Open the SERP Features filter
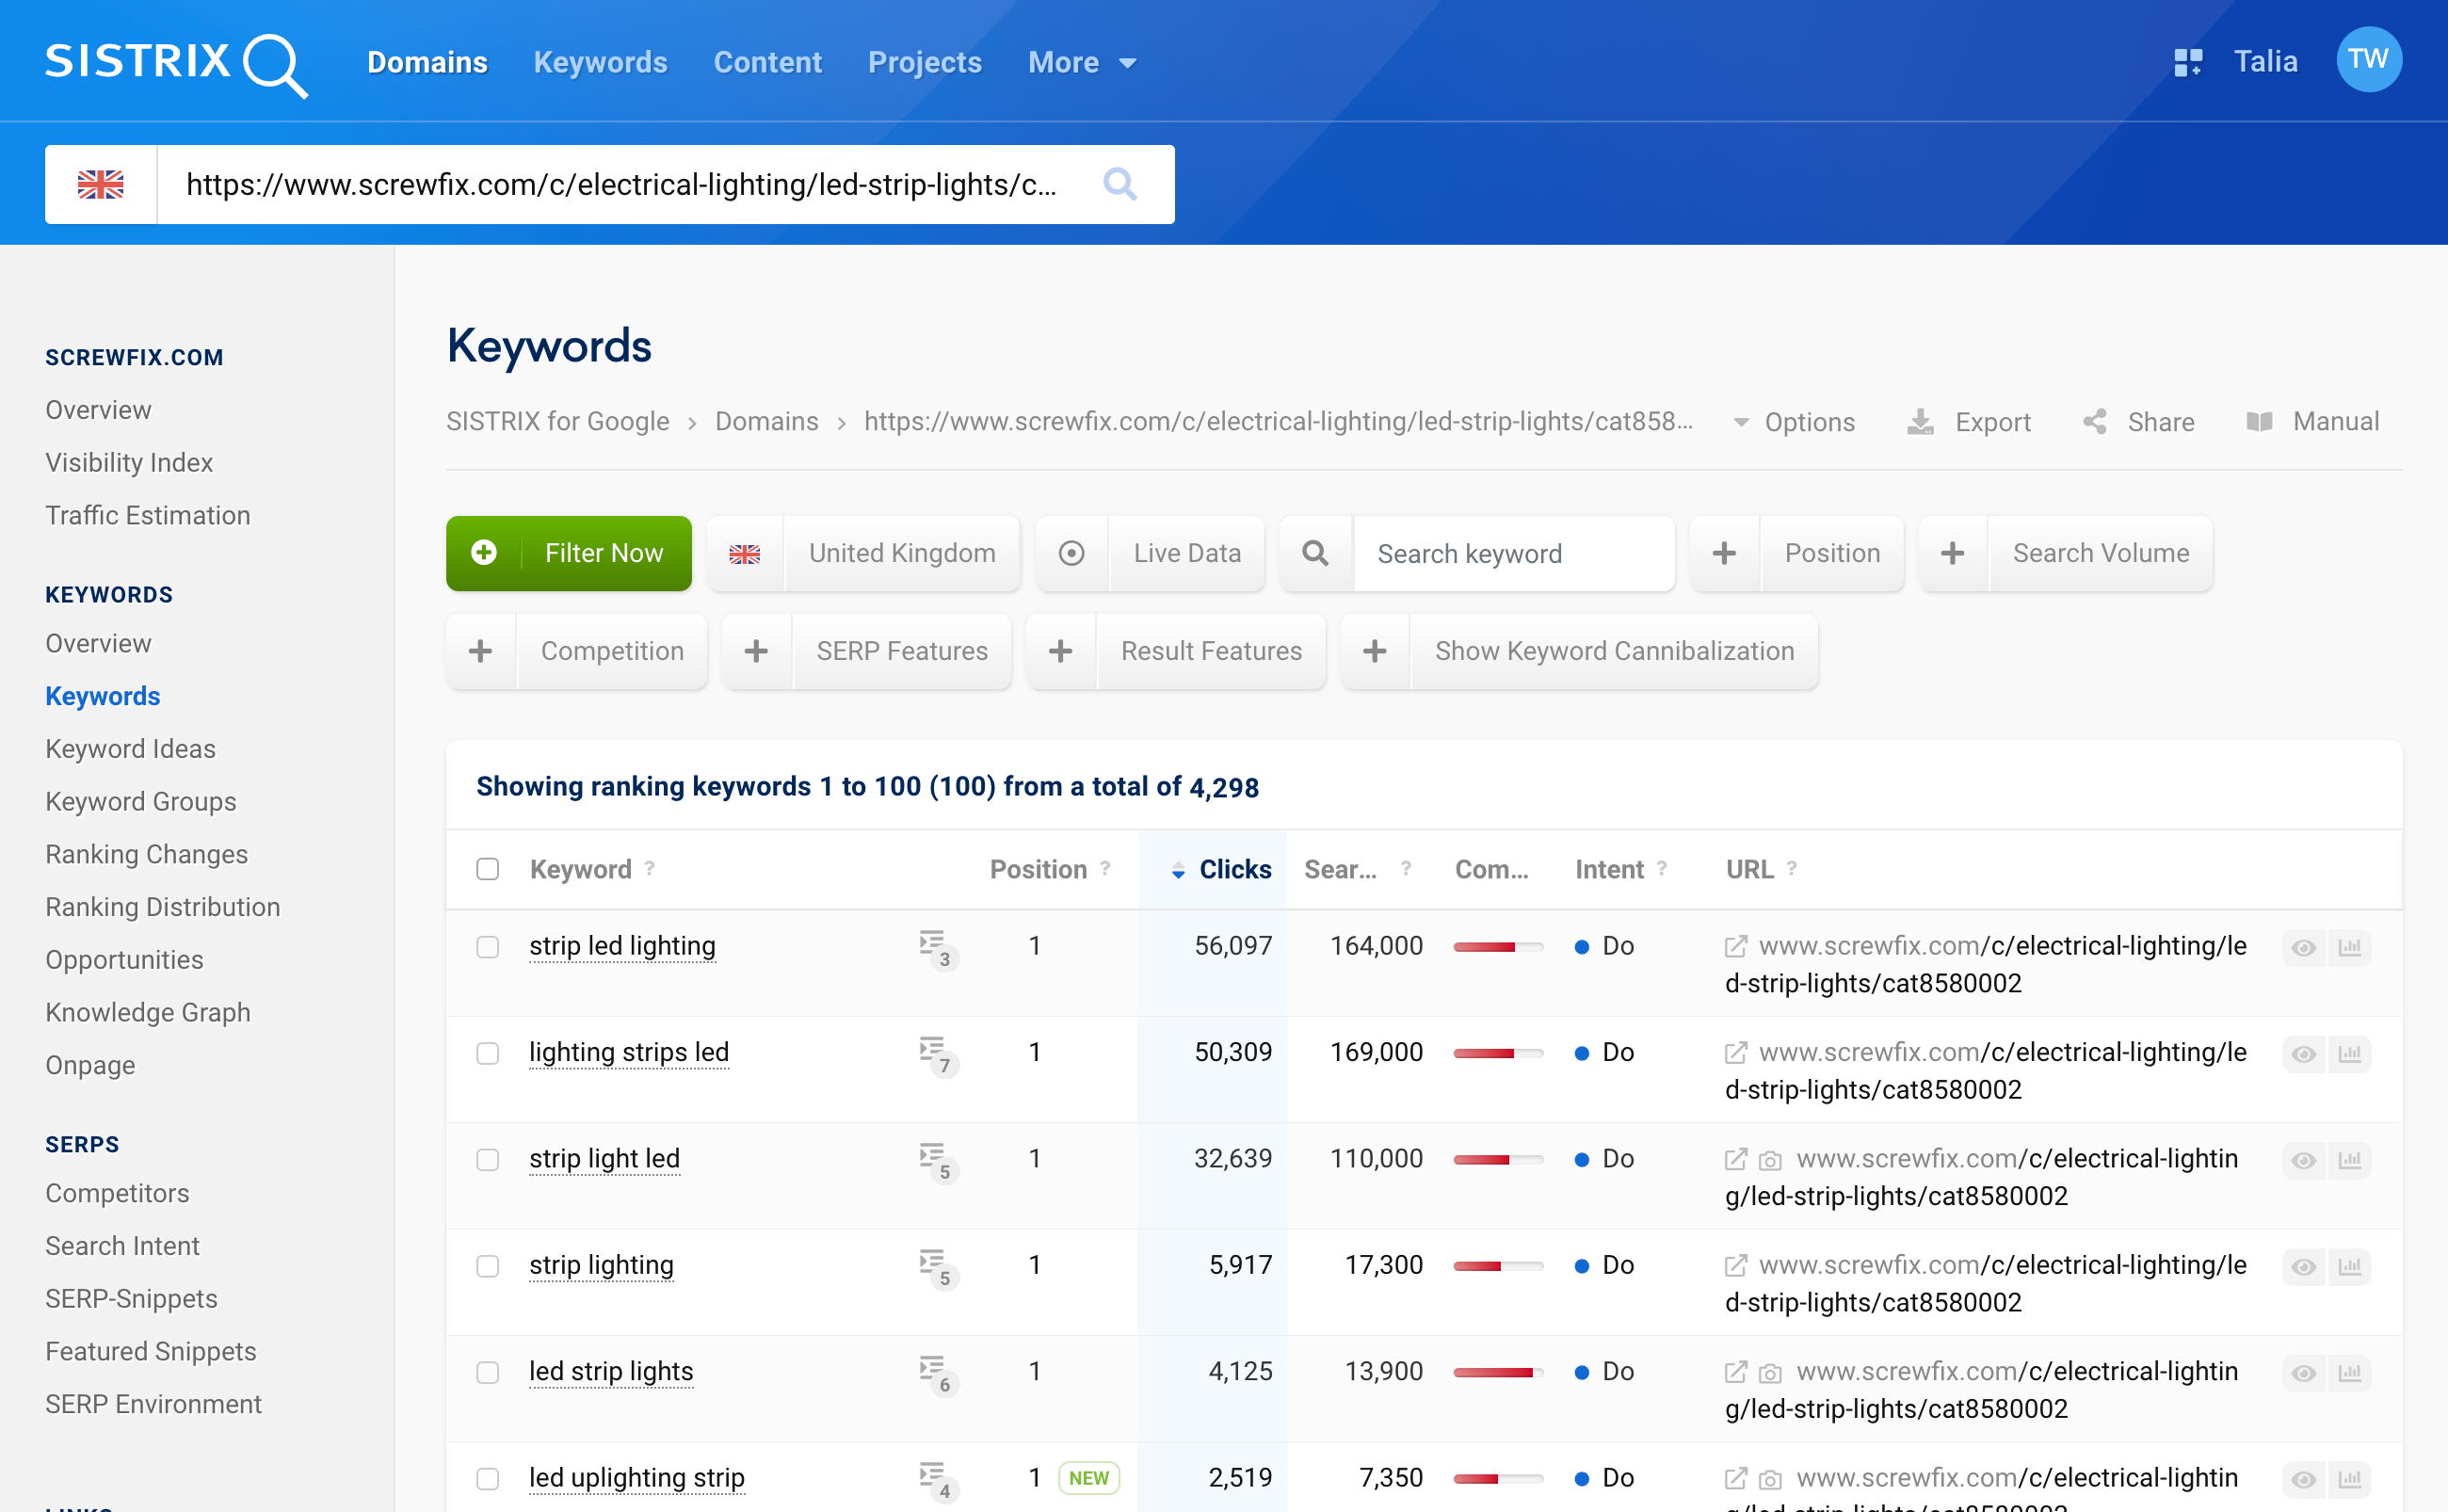2448x1512 pixels. coord(868,651)
